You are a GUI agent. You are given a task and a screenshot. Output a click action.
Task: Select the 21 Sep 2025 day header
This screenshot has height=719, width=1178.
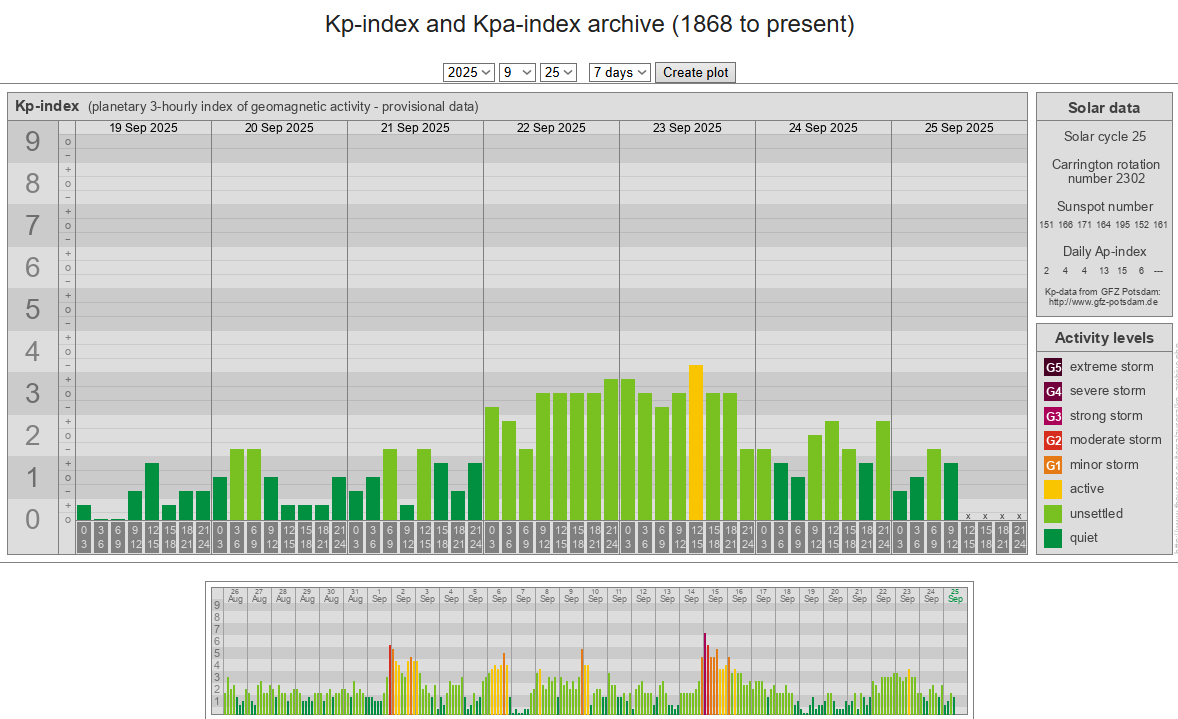pyautogui.click(x=415, y=128)
